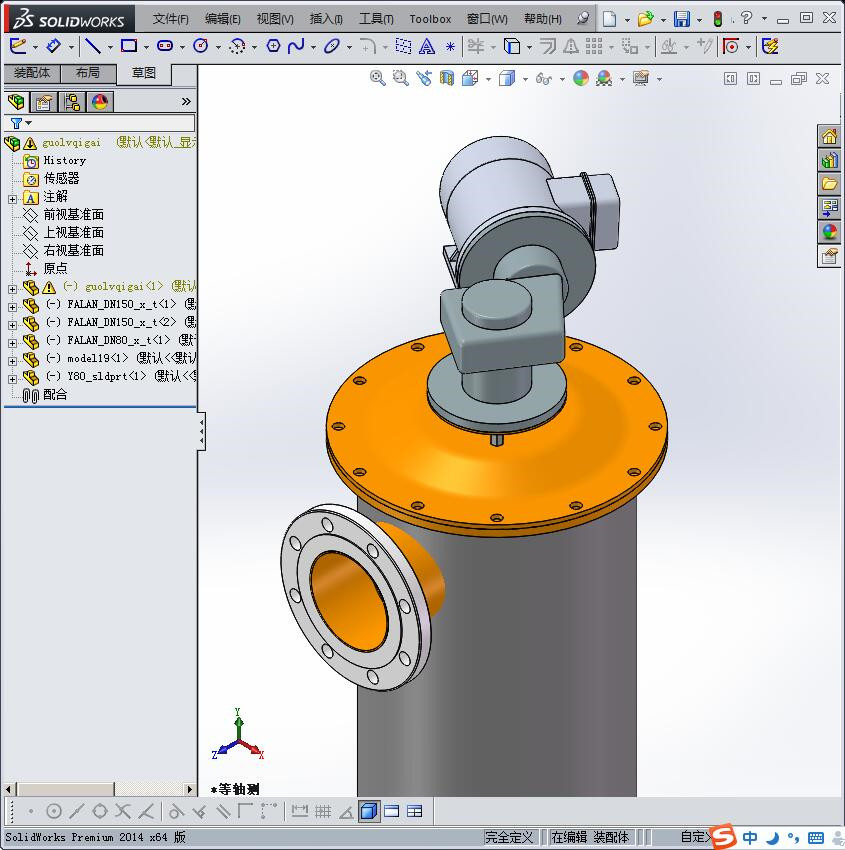Open the PropertyManager tab icon
The height and width of the screenshot is (850, 845).
pyautogui.click(x=43, y=102)
